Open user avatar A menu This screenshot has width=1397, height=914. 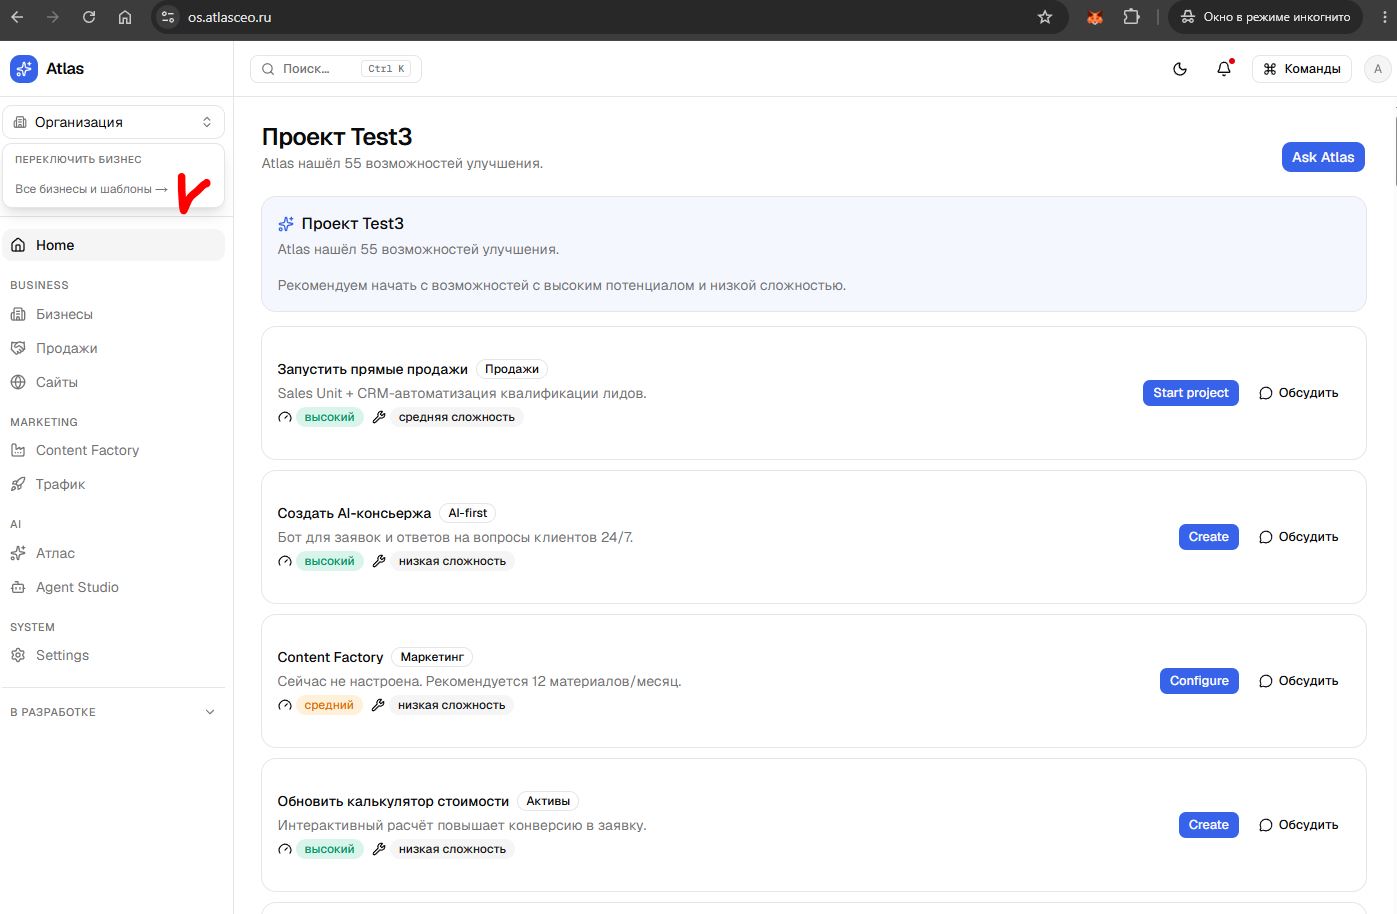point(1378,69)
